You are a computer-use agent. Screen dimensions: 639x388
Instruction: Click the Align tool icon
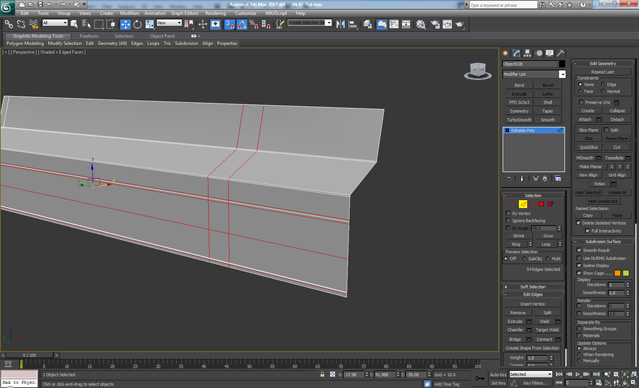click(353, 24)
